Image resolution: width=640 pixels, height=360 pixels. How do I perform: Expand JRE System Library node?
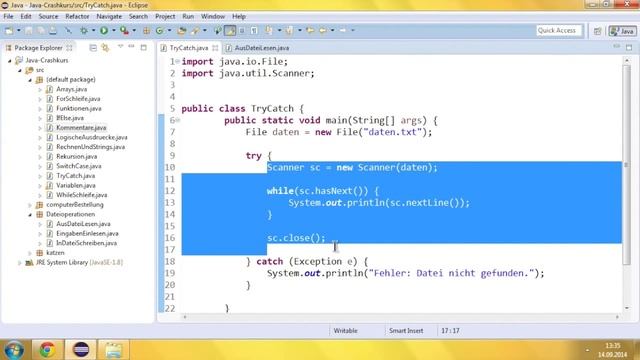20,263
